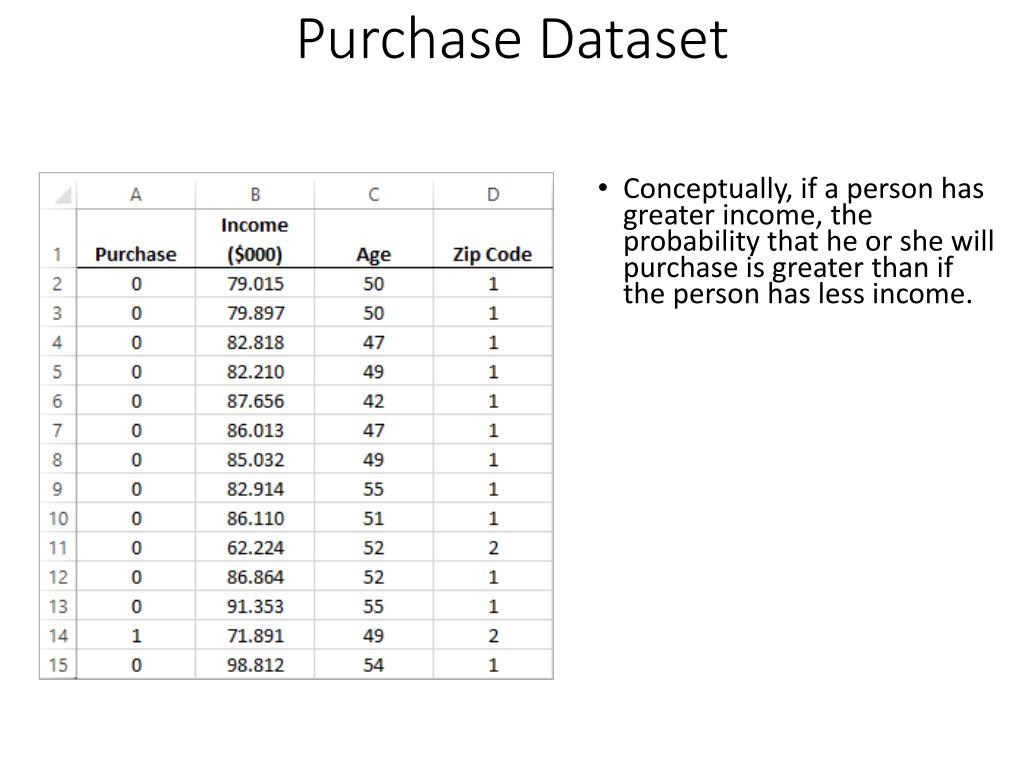
Task: Select column D header
Action: pyautogui.click(x=493, y=194)
